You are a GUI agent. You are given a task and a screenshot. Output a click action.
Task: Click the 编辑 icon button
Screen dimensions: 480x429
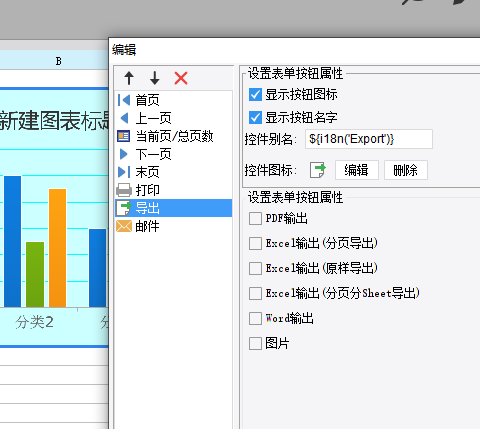[357, 170]
